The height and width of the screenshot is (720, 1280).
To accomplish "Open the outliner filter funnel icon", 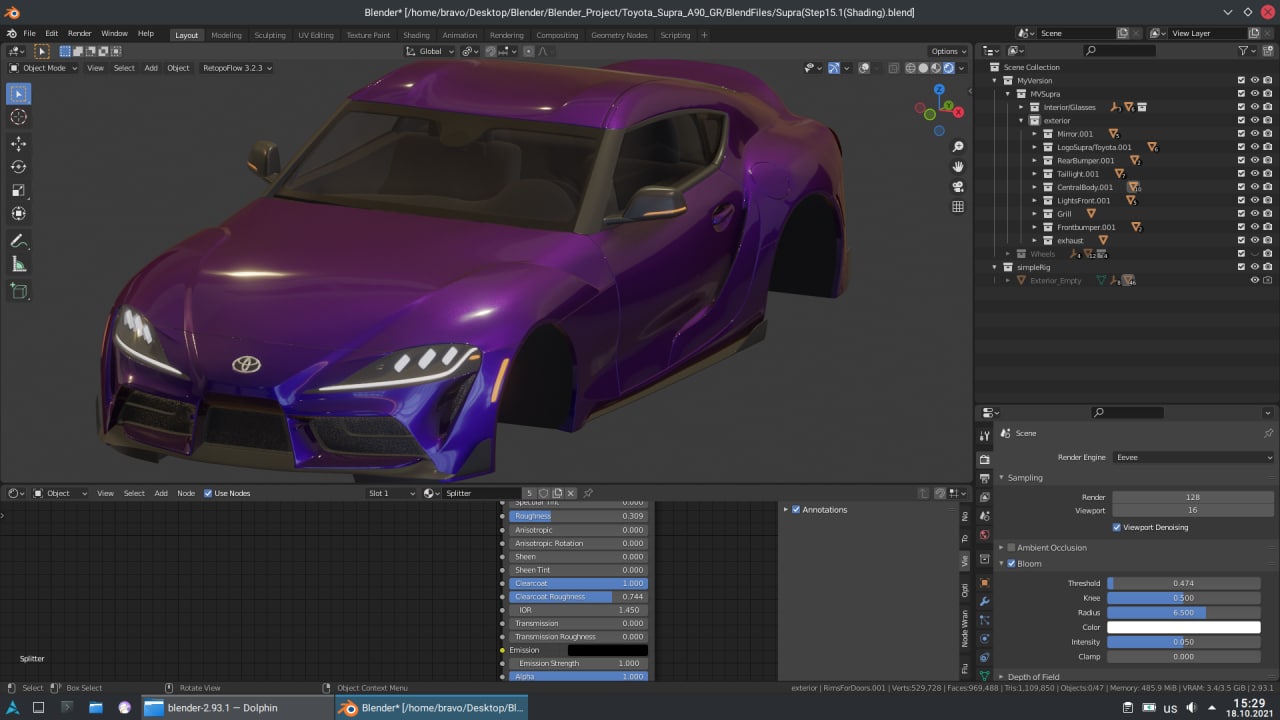I will pos(1245,50).
